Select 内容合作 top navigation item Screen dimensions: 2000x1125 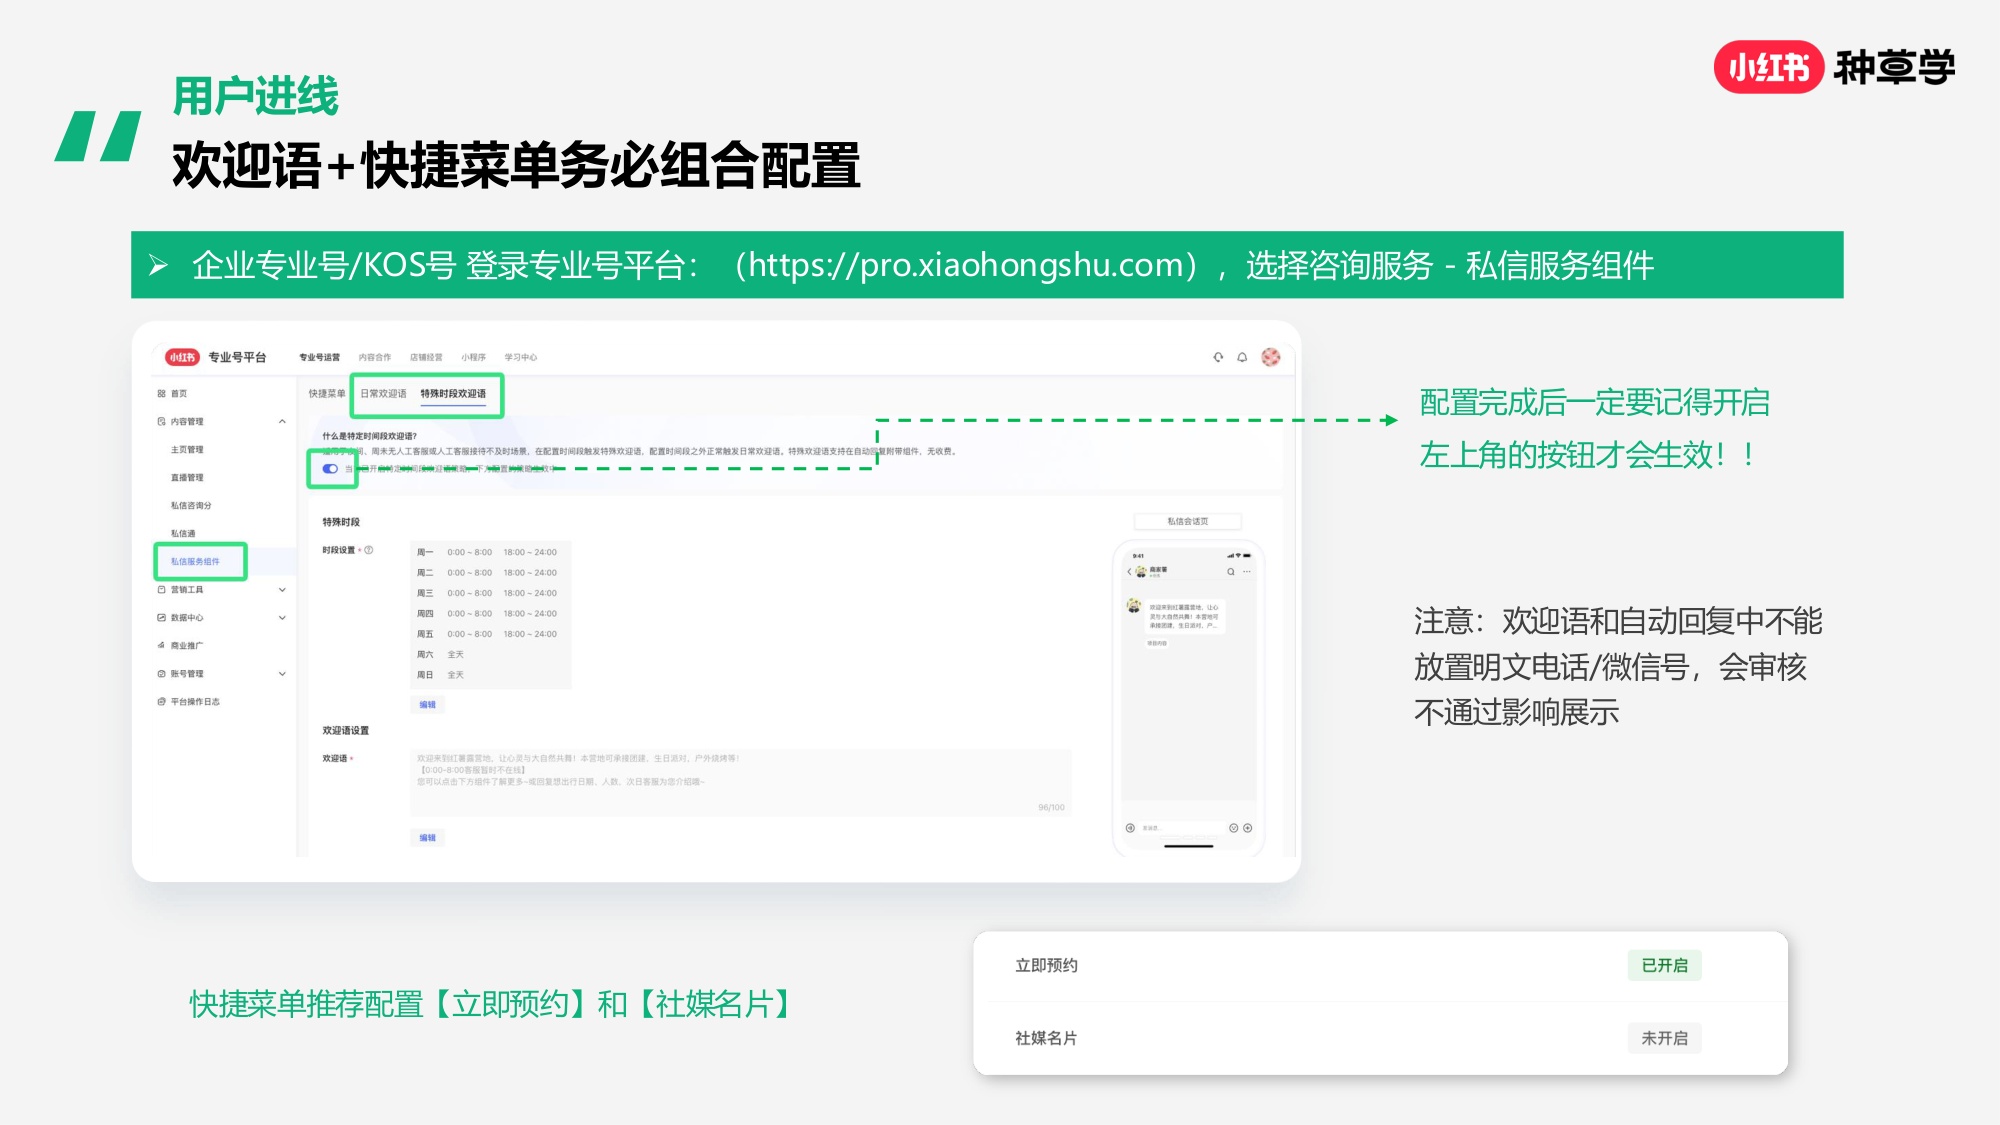click(375, 357)
